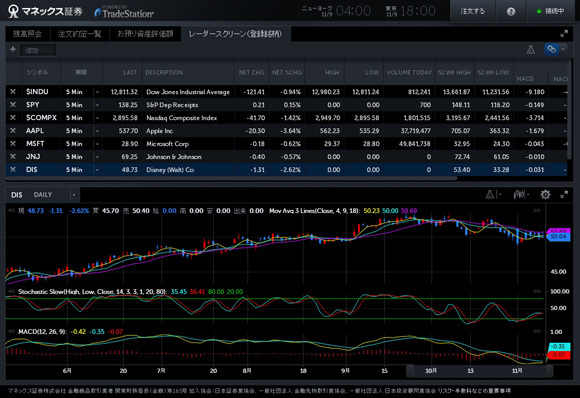Click the 注文する order button
Screen dimensions: 580x398
point(472,11)
